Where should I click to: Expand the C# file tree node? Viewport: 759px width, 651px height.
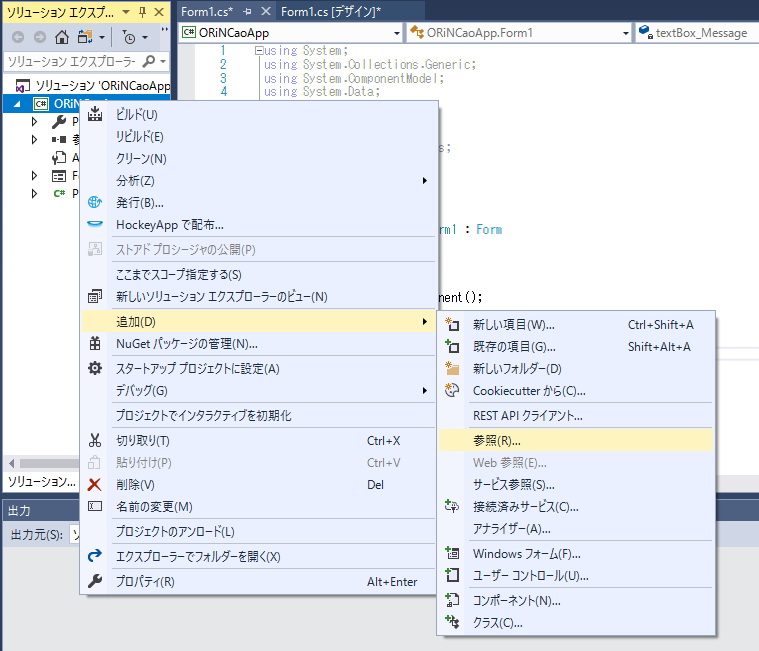point(34,193)
